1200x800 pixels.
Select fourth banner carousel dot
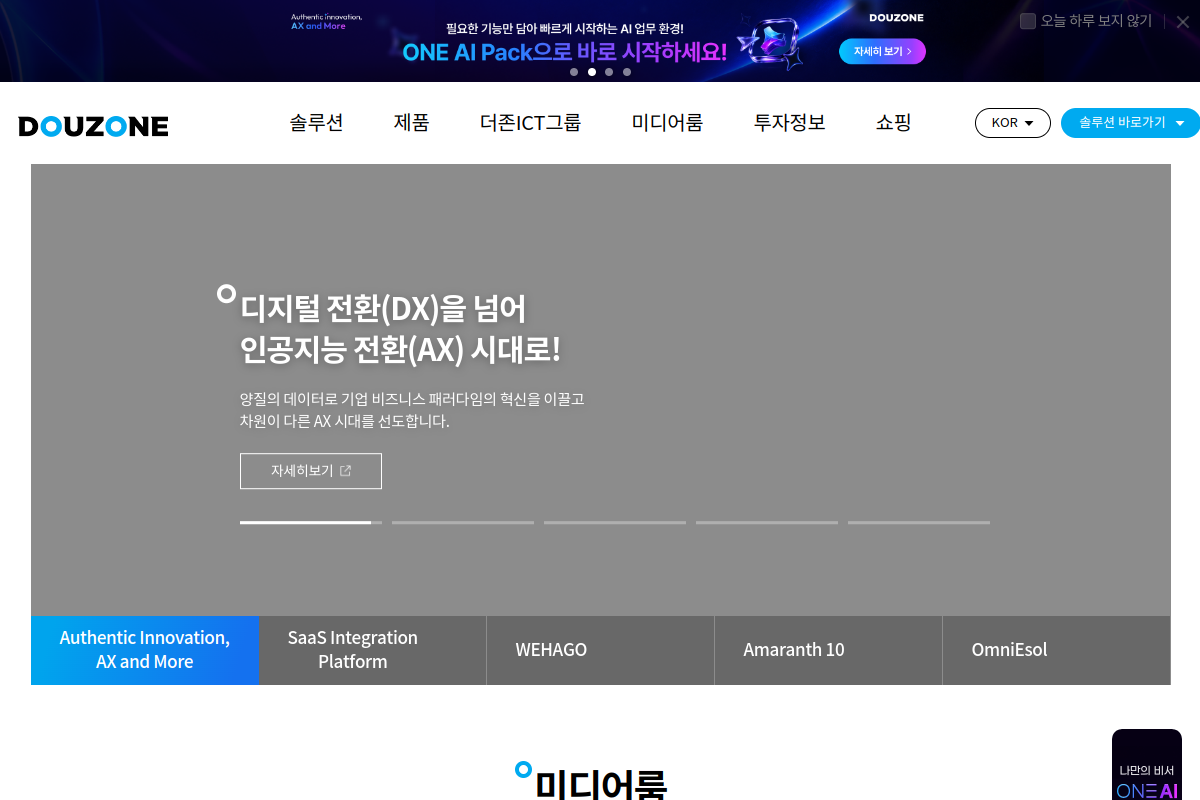click(x=627, y=72)
